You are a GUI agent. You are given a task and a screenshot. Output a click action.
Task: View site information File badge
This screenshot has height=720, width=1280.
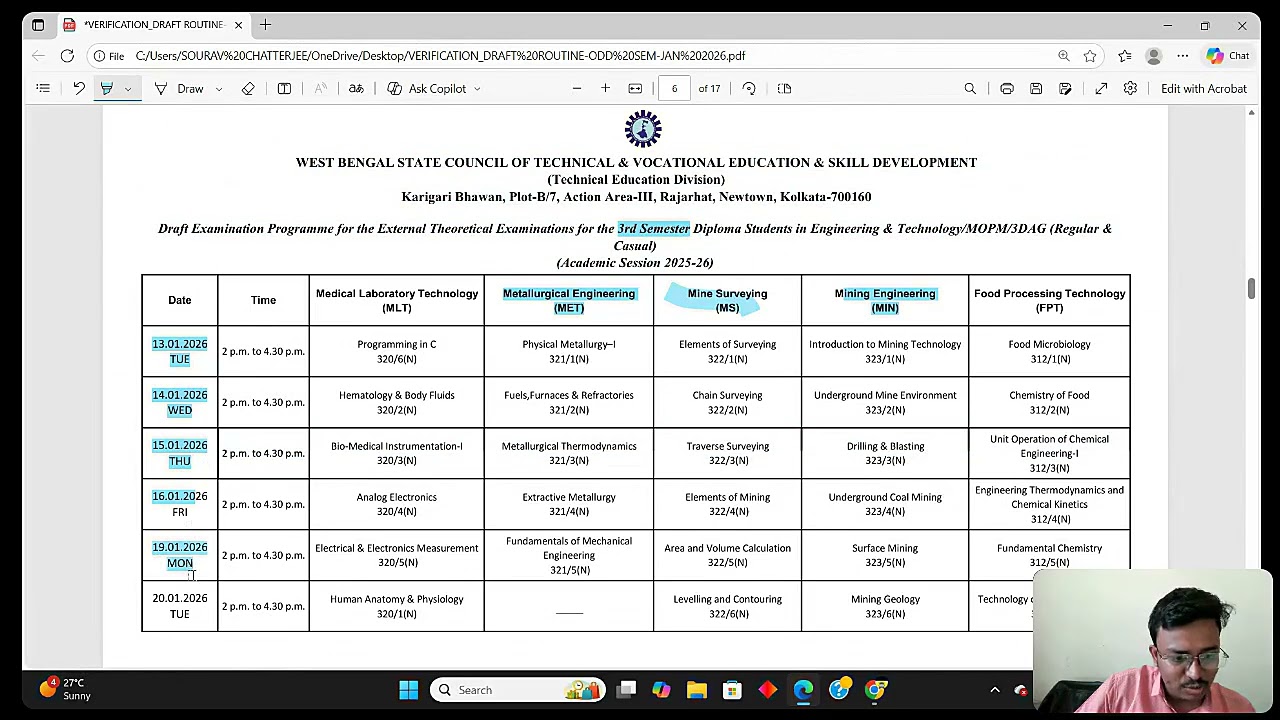109,56
